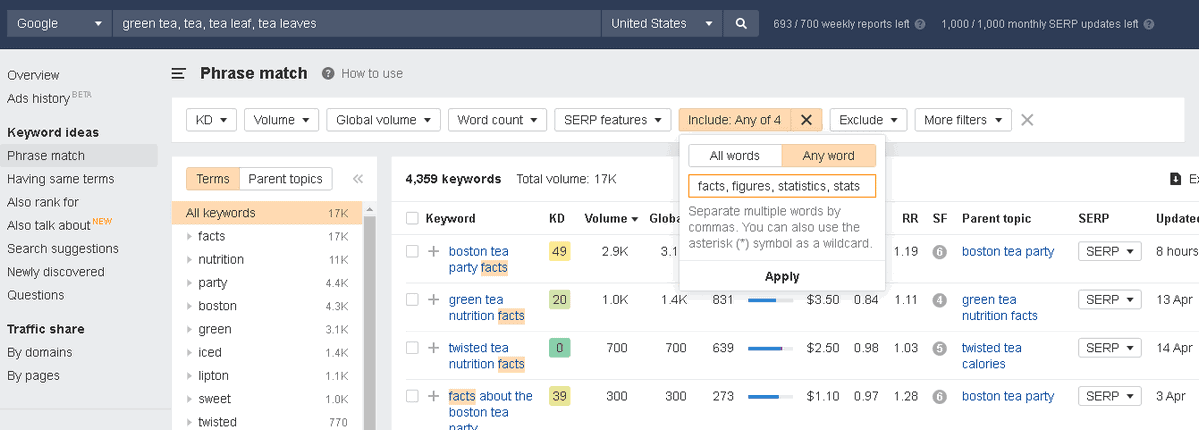Viewport: 1199px width, 430px height.
Task: Open the More filters dropdown
Action: (963, 120)
